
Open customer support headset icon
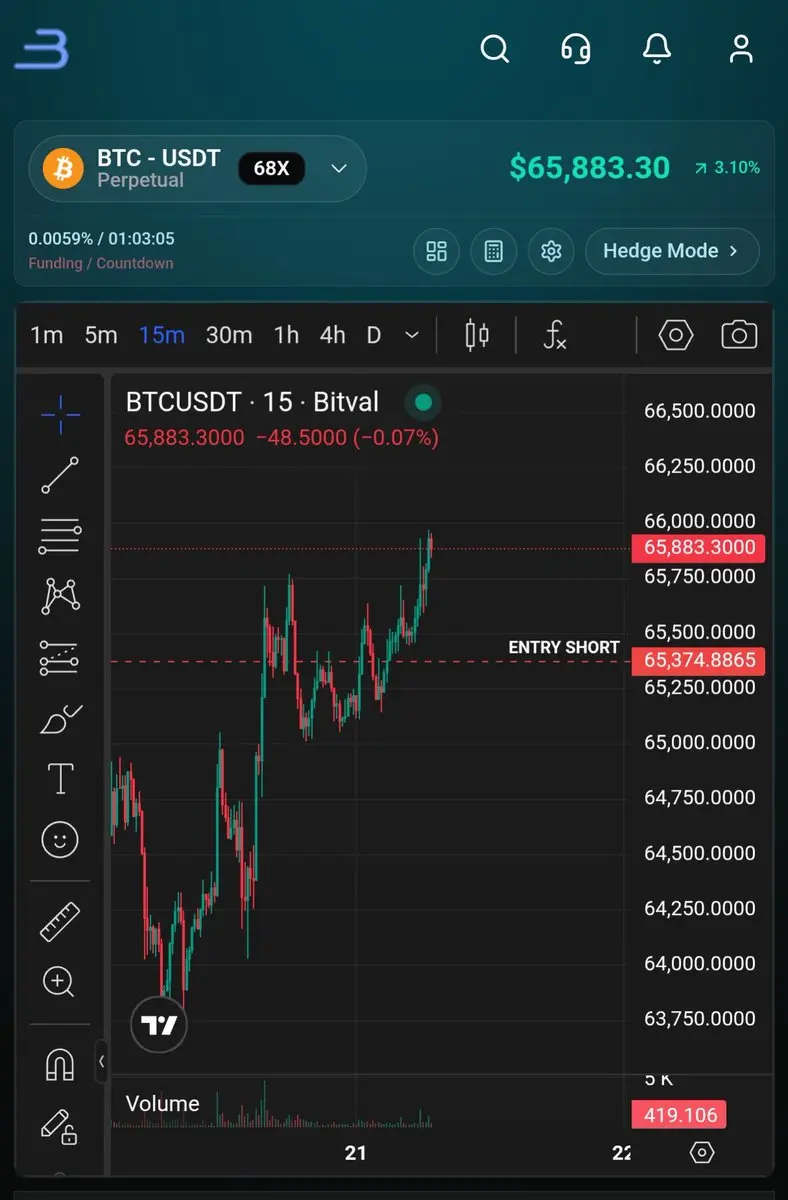click(576, 48)
